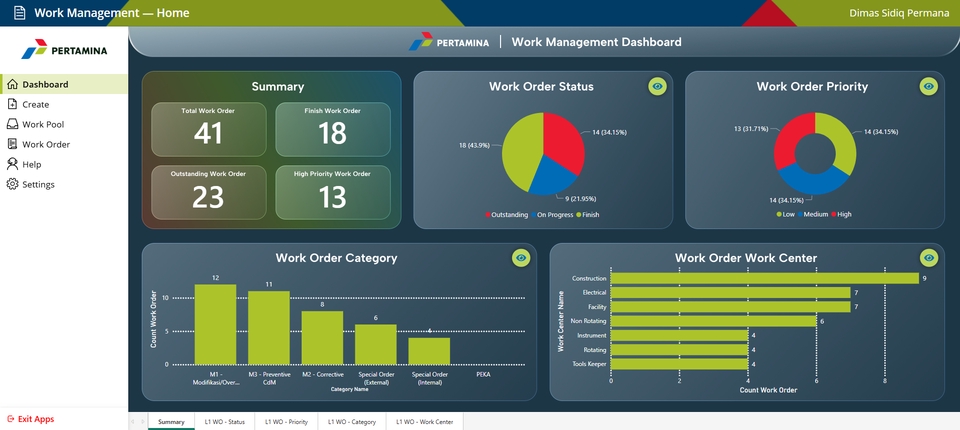Toggle eye icon on Work Order Work Center card
The height and width of the screenshot is (430, 960).
[x=929, y=258]
